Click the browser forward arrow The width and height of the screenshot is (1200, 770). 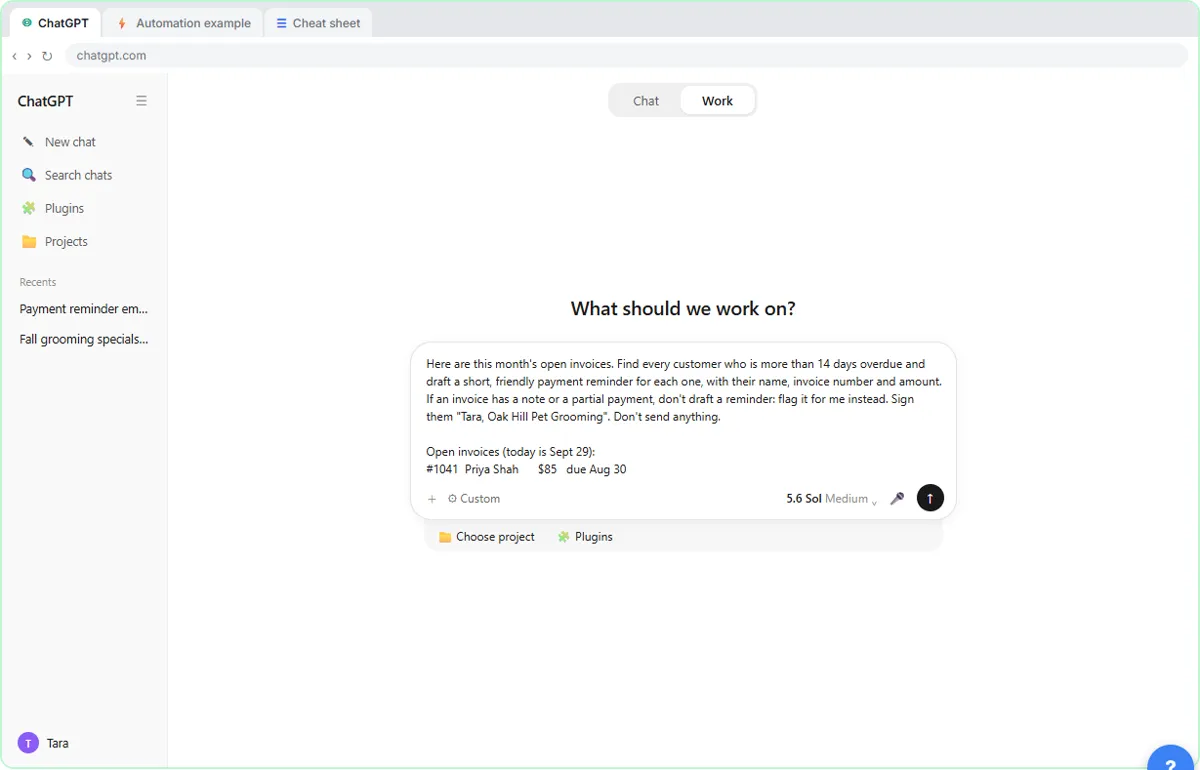[x=29, y=56]
